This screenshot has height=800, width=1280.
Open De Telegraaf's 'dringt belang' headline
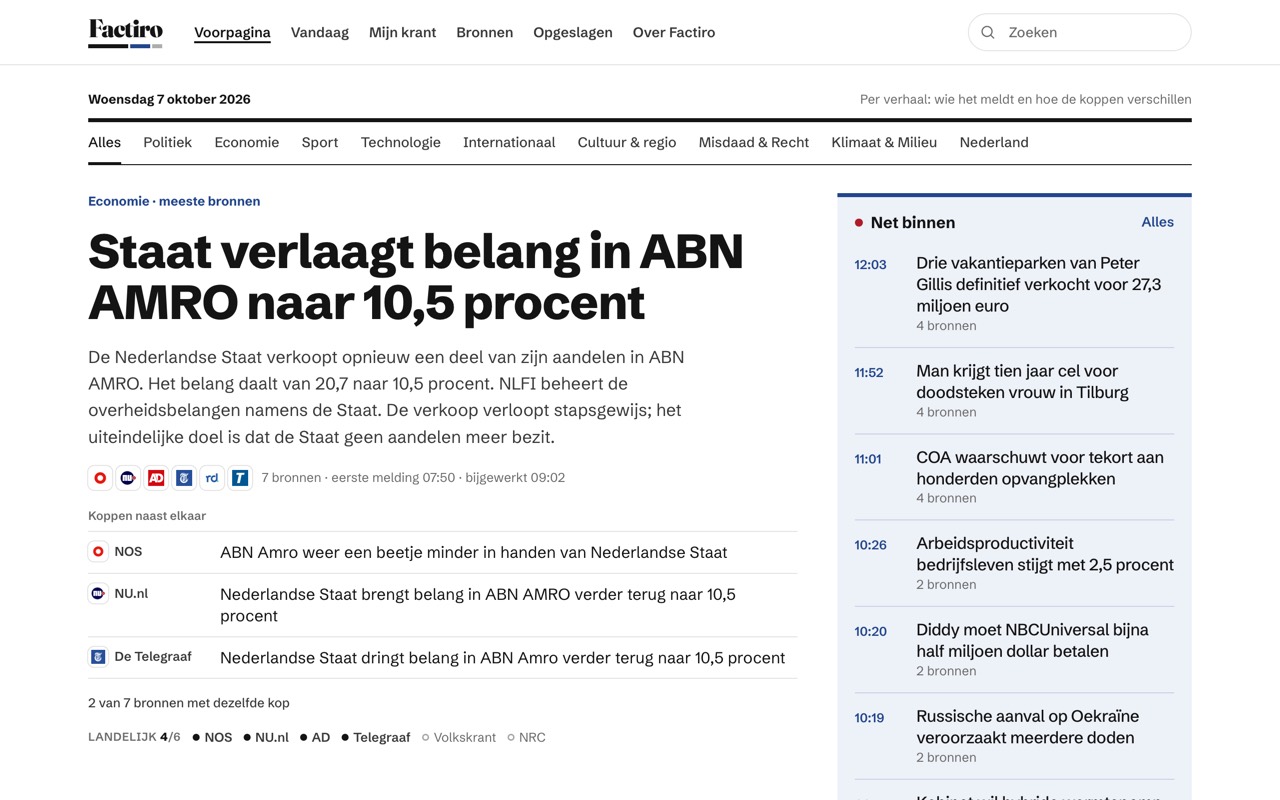(x=502, y=658)
